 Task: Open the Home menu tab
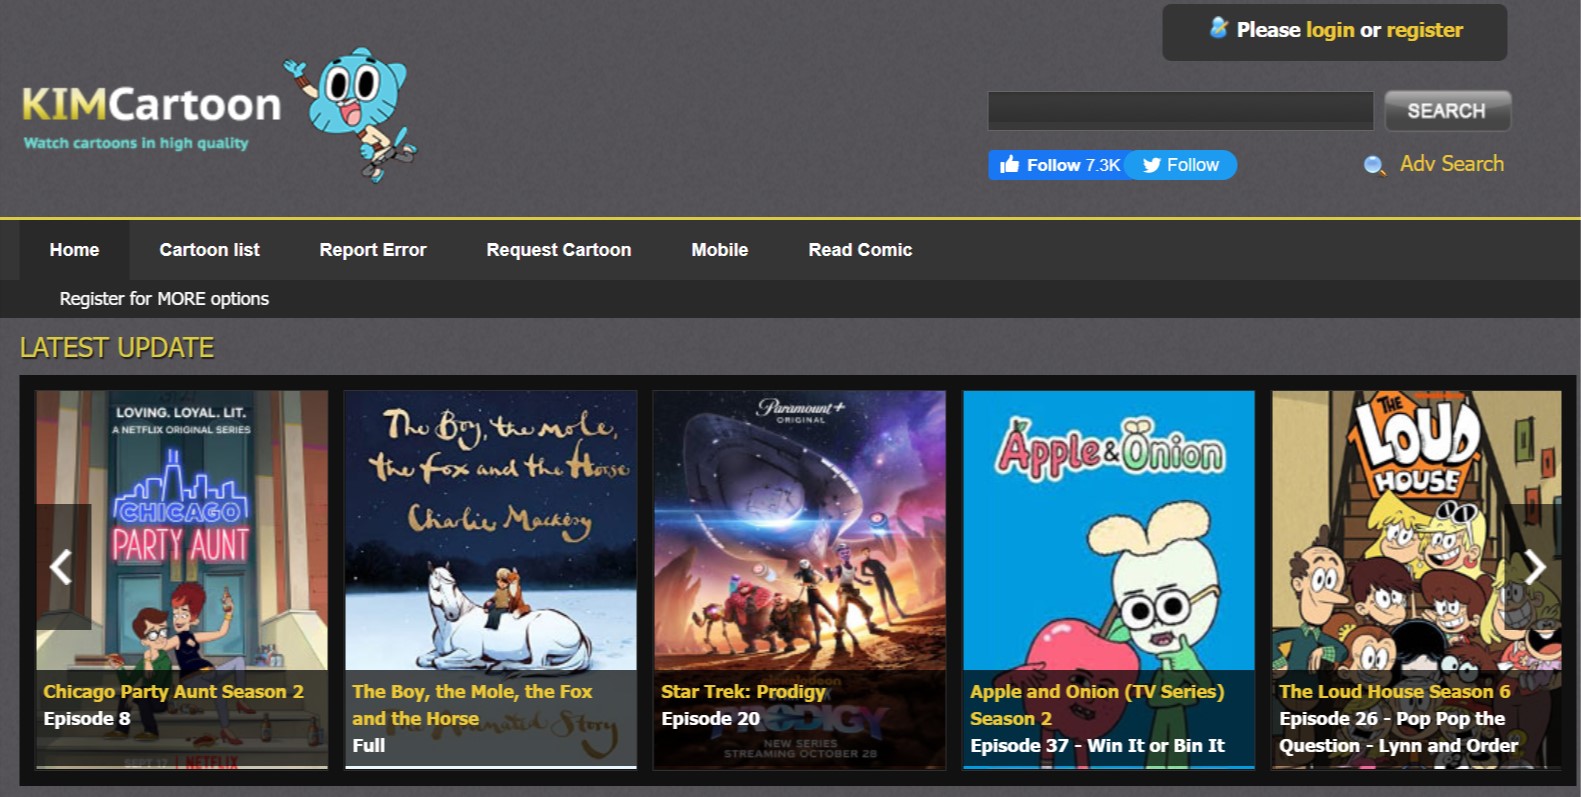tap(74, 250)
